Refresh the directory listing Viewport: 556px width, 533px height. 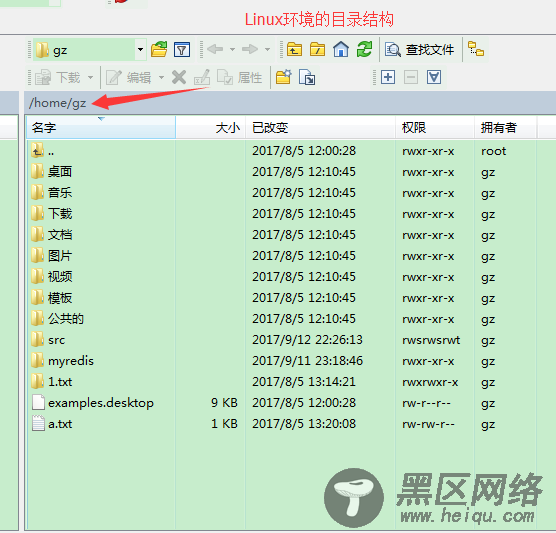(x=365, y=49)
